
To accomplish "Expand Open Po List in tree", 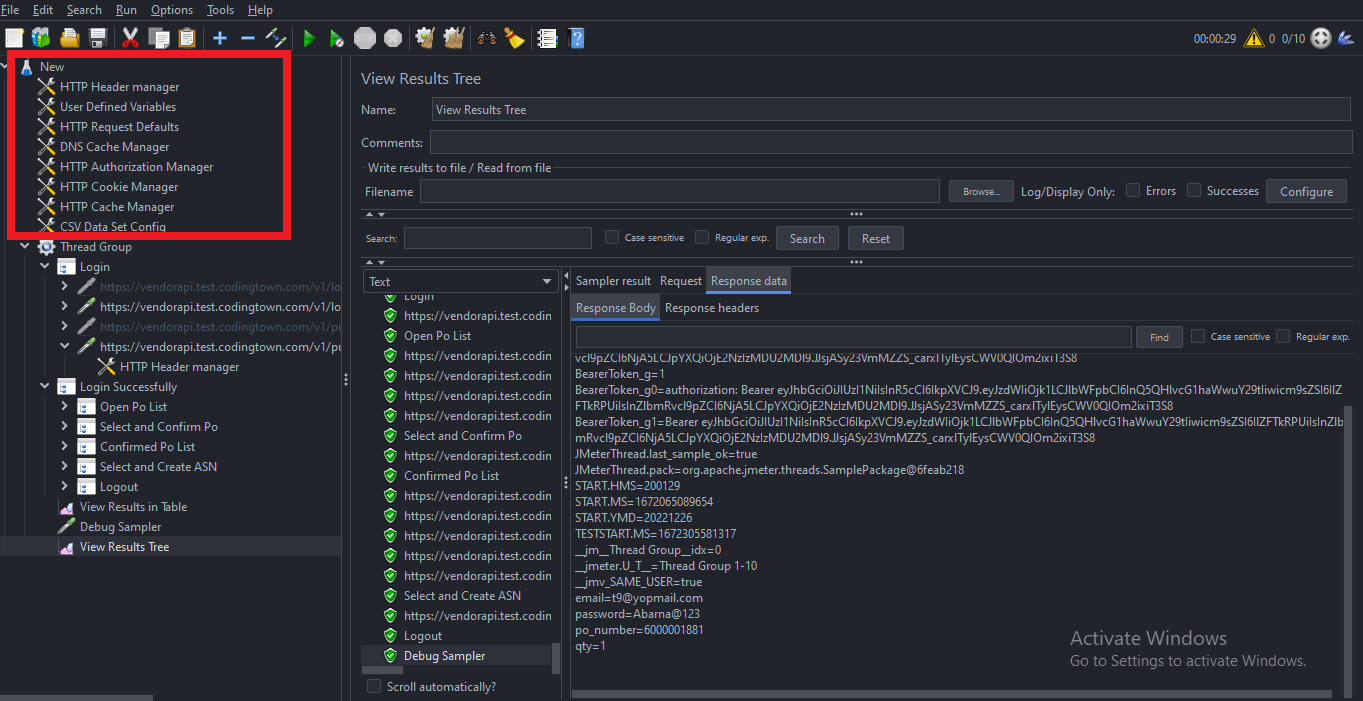I will [x=65, y=407].
